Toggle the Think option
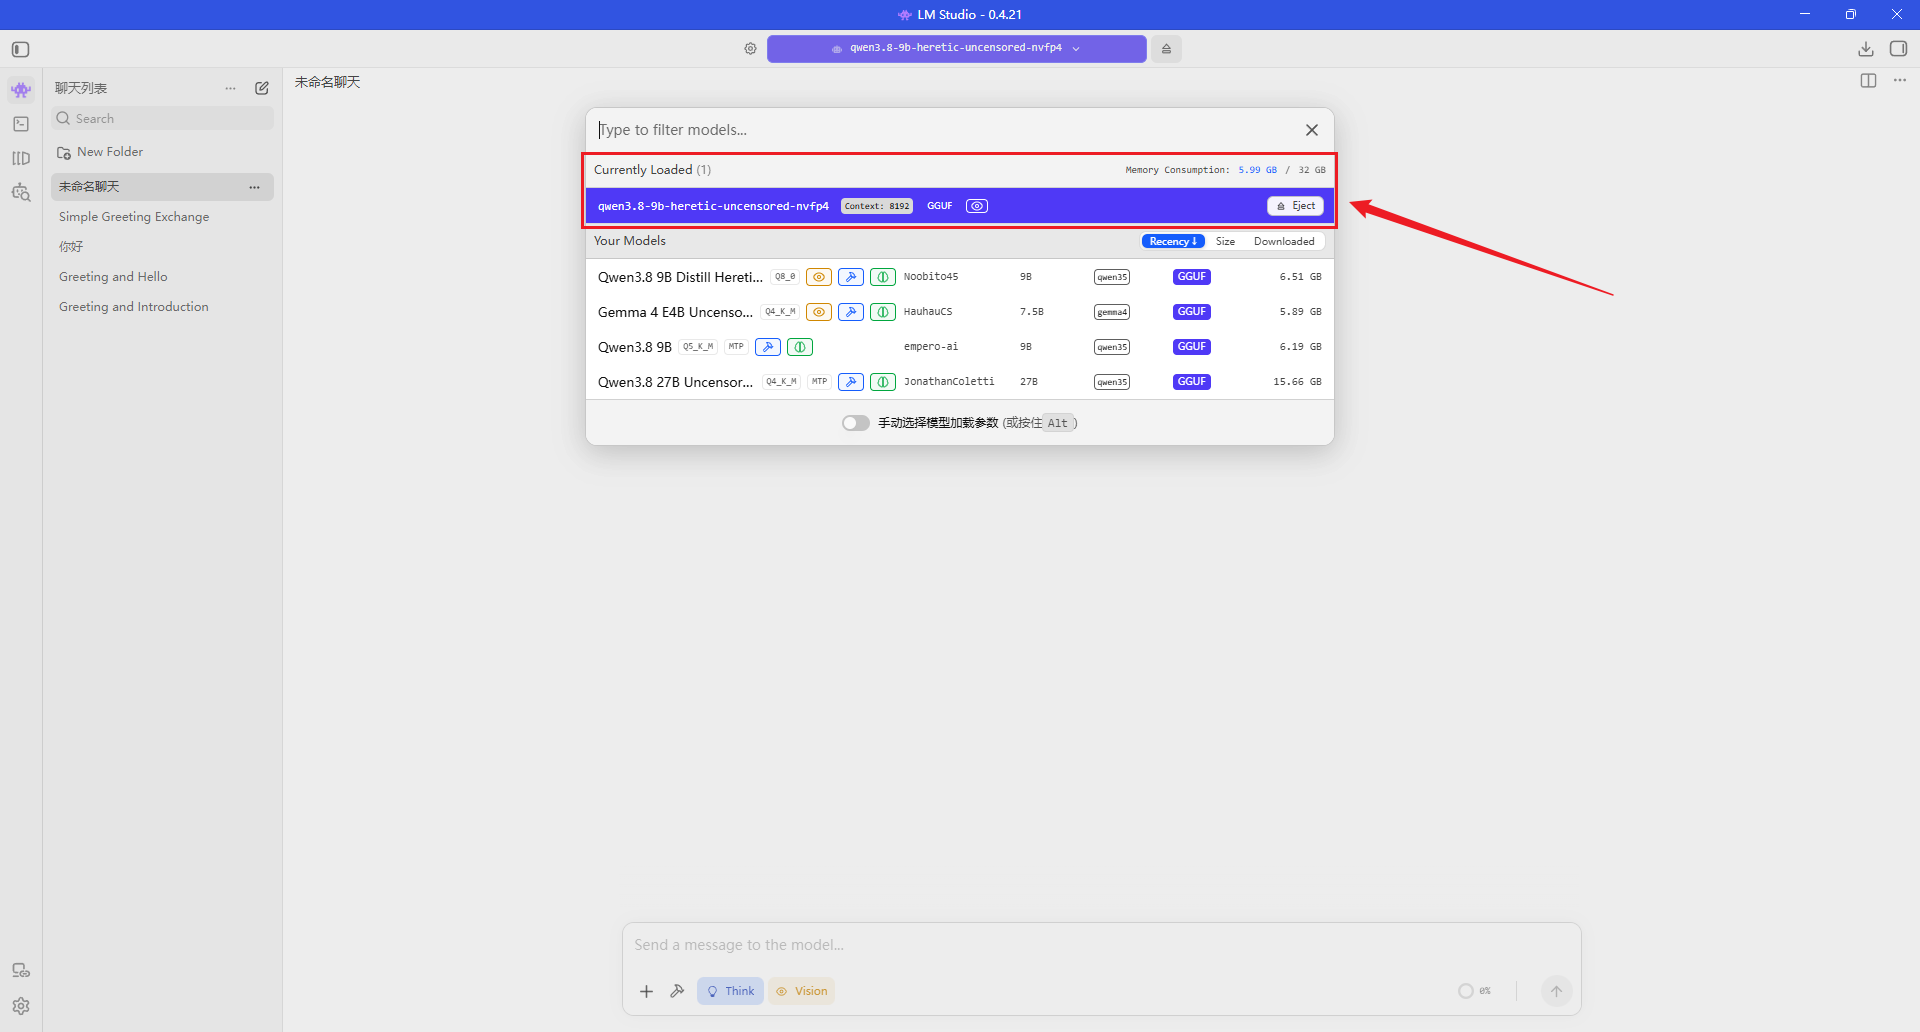The height and width of the screenshot is (1032, 1920). point(731,991)
